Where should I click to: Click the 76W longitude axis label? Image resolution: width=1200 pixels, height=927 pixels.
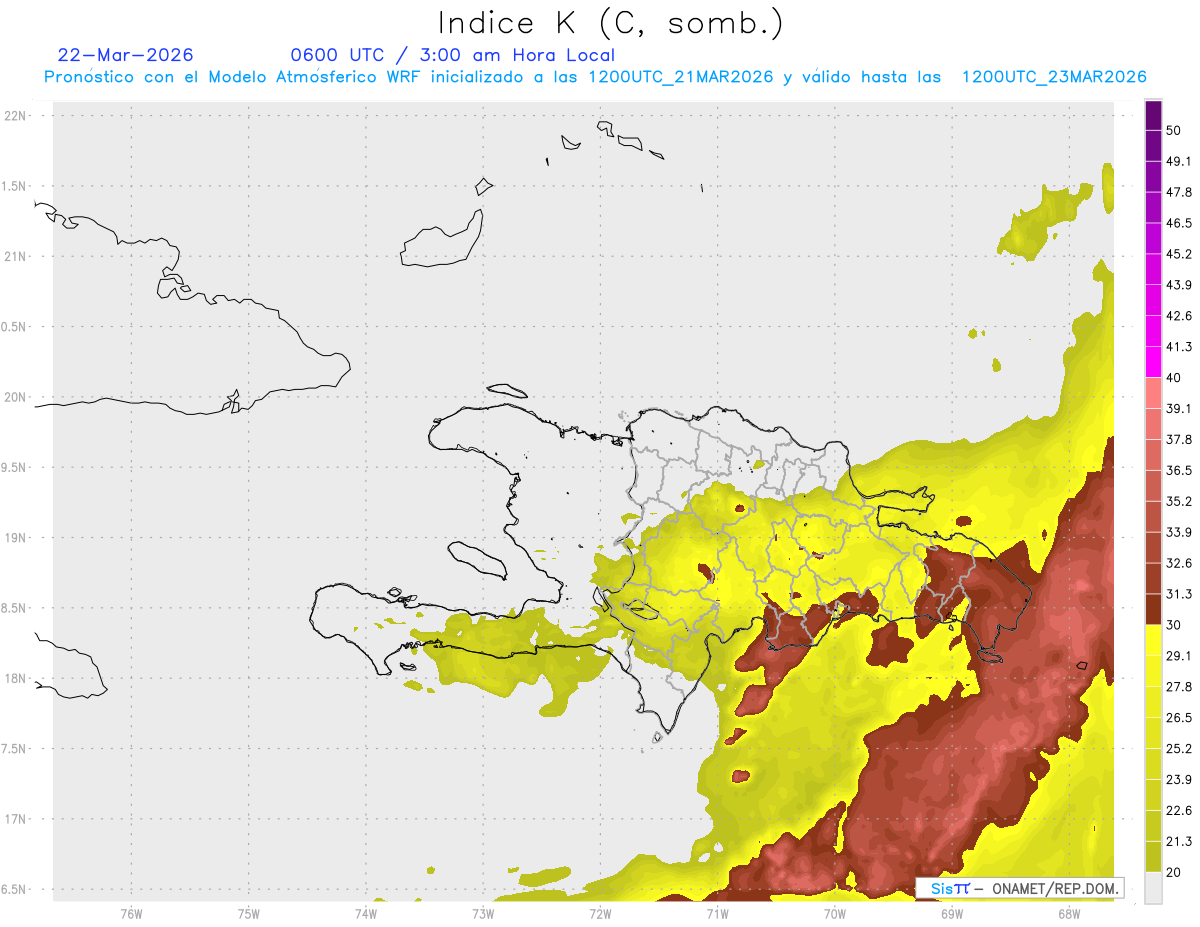(x=131, y=913)
